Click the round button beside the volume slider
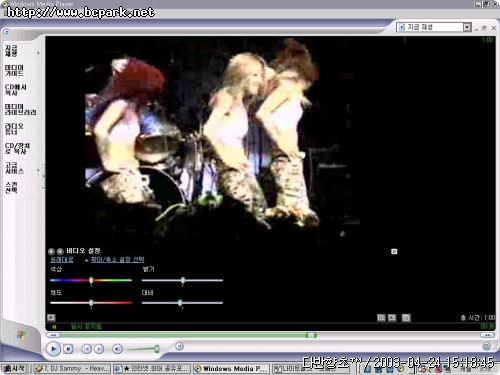The width and height of the screenshot is (500, 375). (x=179, y=346)
